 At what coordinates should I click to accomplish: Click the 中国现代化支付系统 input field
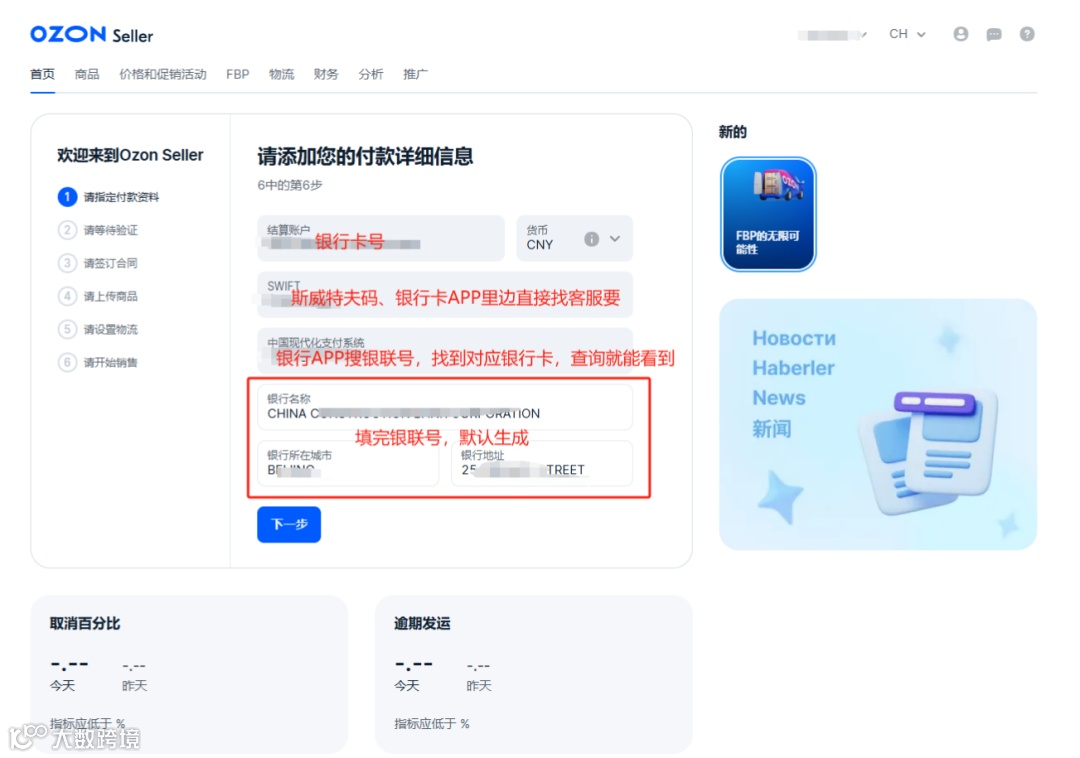[x=445, y=351]
